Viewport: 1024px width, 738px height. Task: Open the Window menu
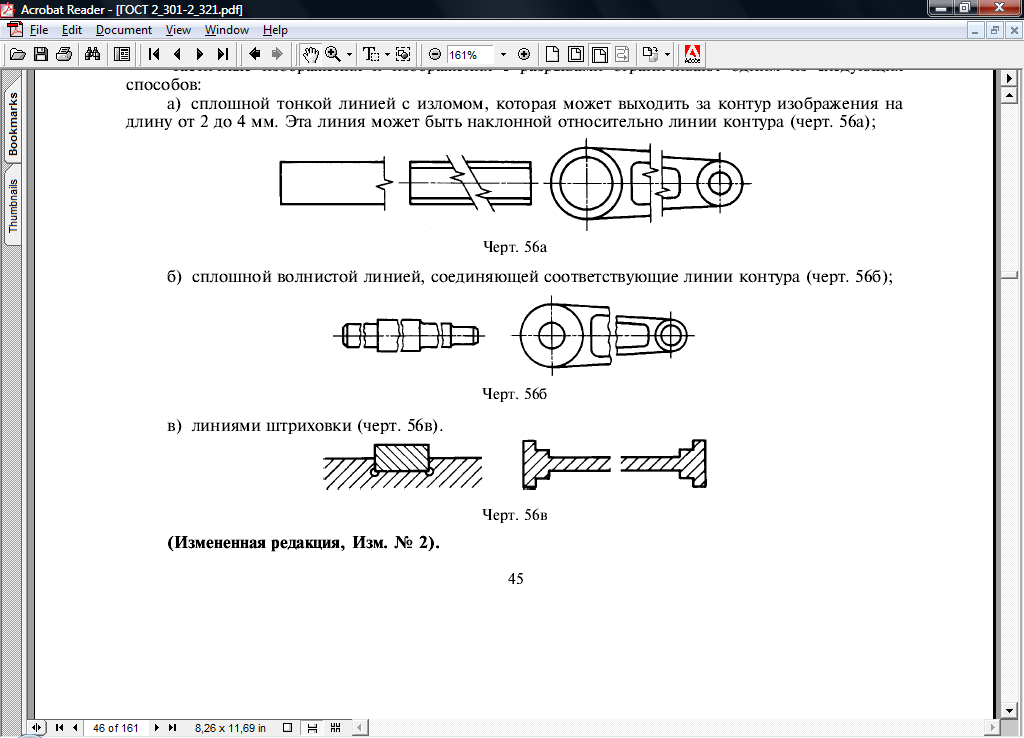pyautogui.click(x=227, y=30)
